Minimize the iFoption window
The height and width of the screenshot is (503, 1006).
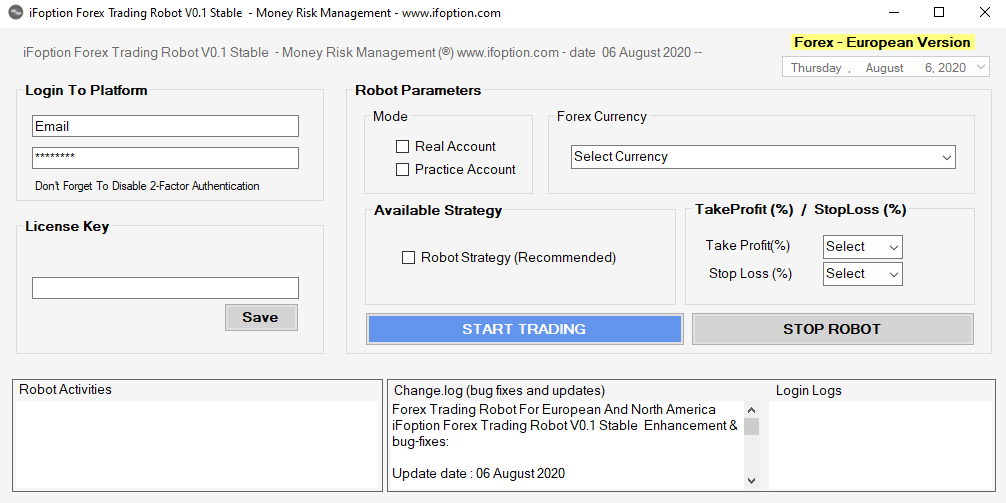[893, 12]
